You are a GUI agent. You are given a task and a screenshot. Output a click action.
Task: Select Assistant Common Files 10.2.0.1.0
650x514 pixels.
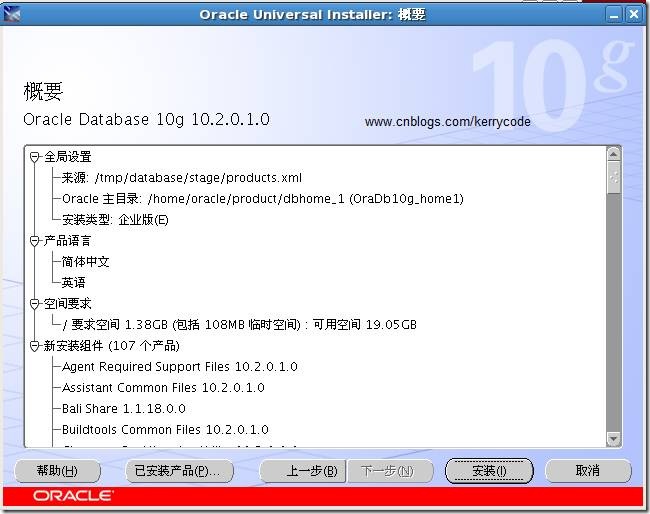coord(163,388)
